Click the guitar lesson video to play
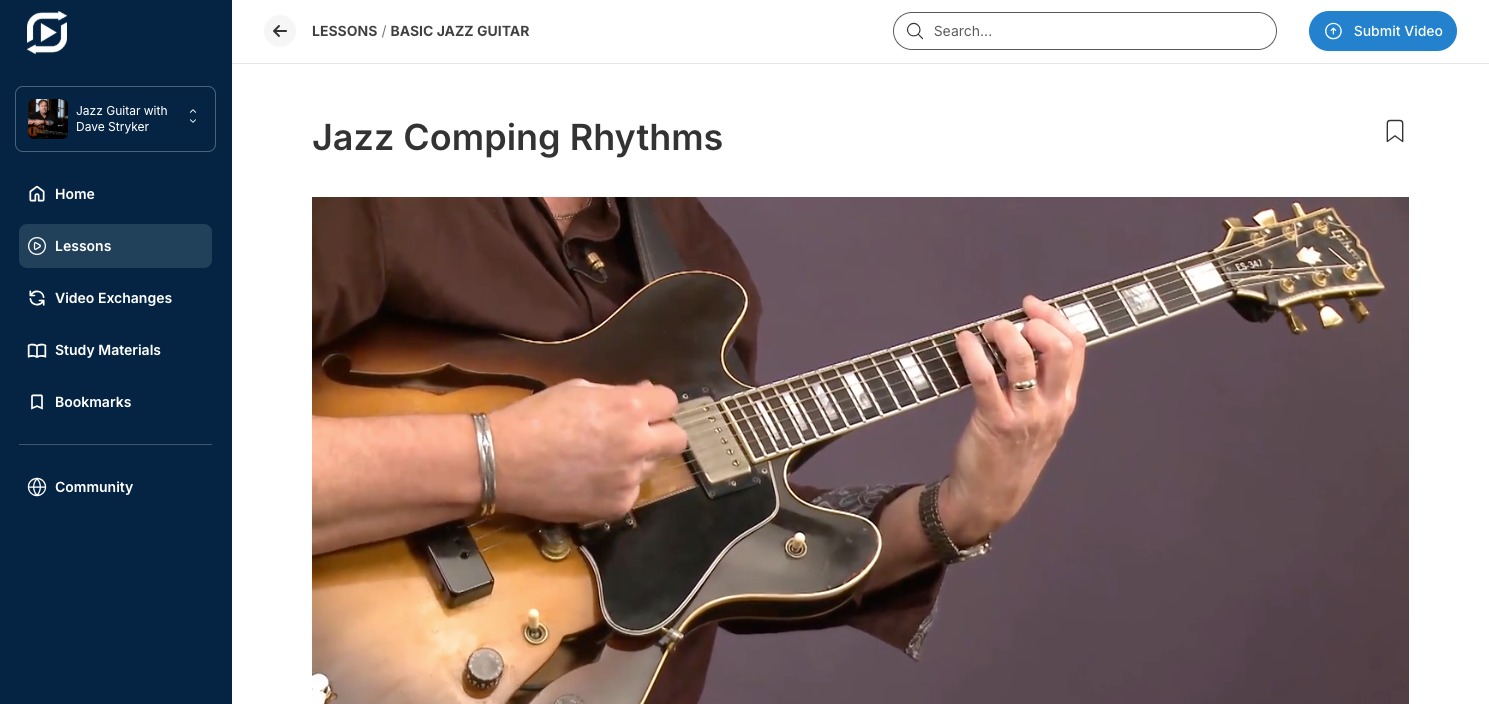The height and width of the screenshot is (704, 1489). tap(860, 450)
